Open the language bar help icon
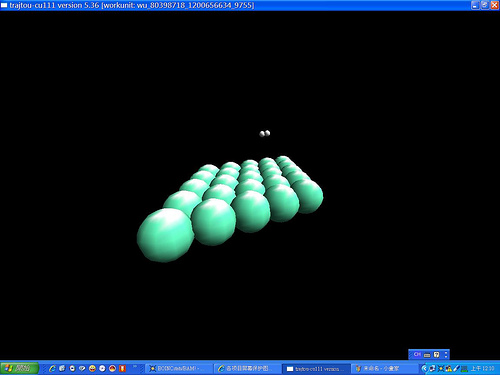Screen dimensions: 500x375 437,355
